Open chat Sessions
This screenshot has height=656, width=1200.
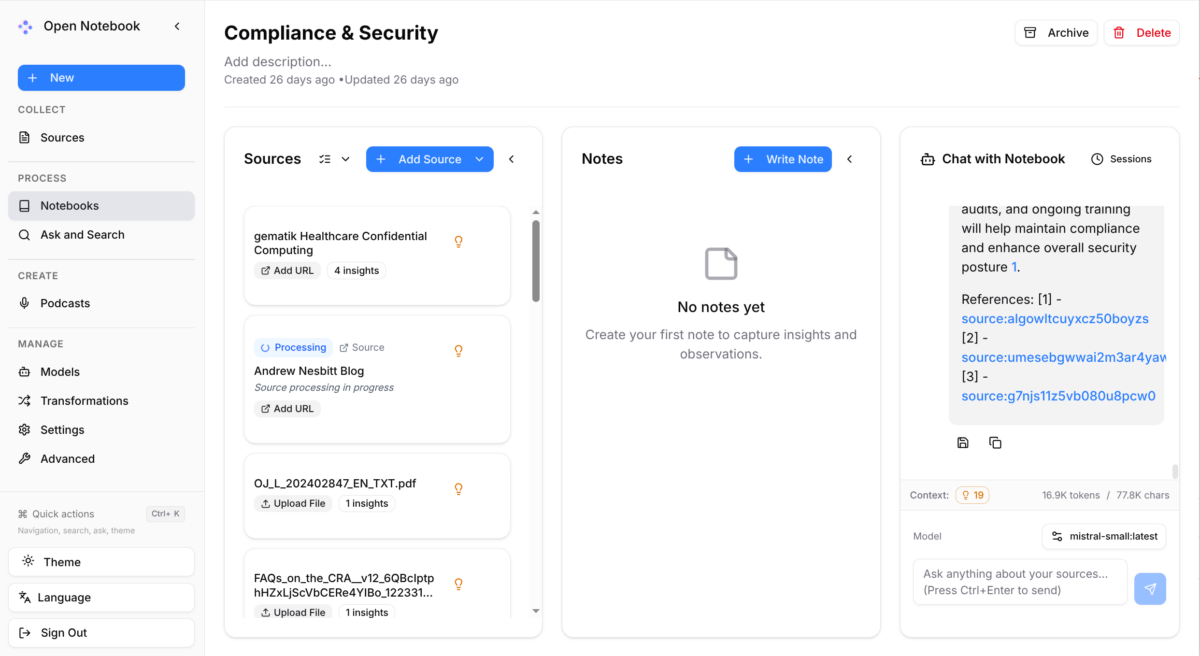pyautogui.click(x=1121, y=159)
